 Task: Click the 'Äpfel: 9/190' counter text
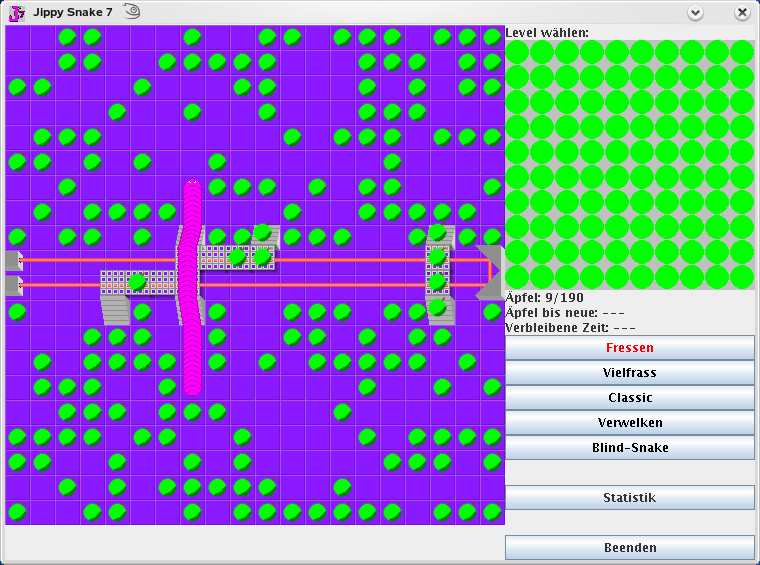544,298
